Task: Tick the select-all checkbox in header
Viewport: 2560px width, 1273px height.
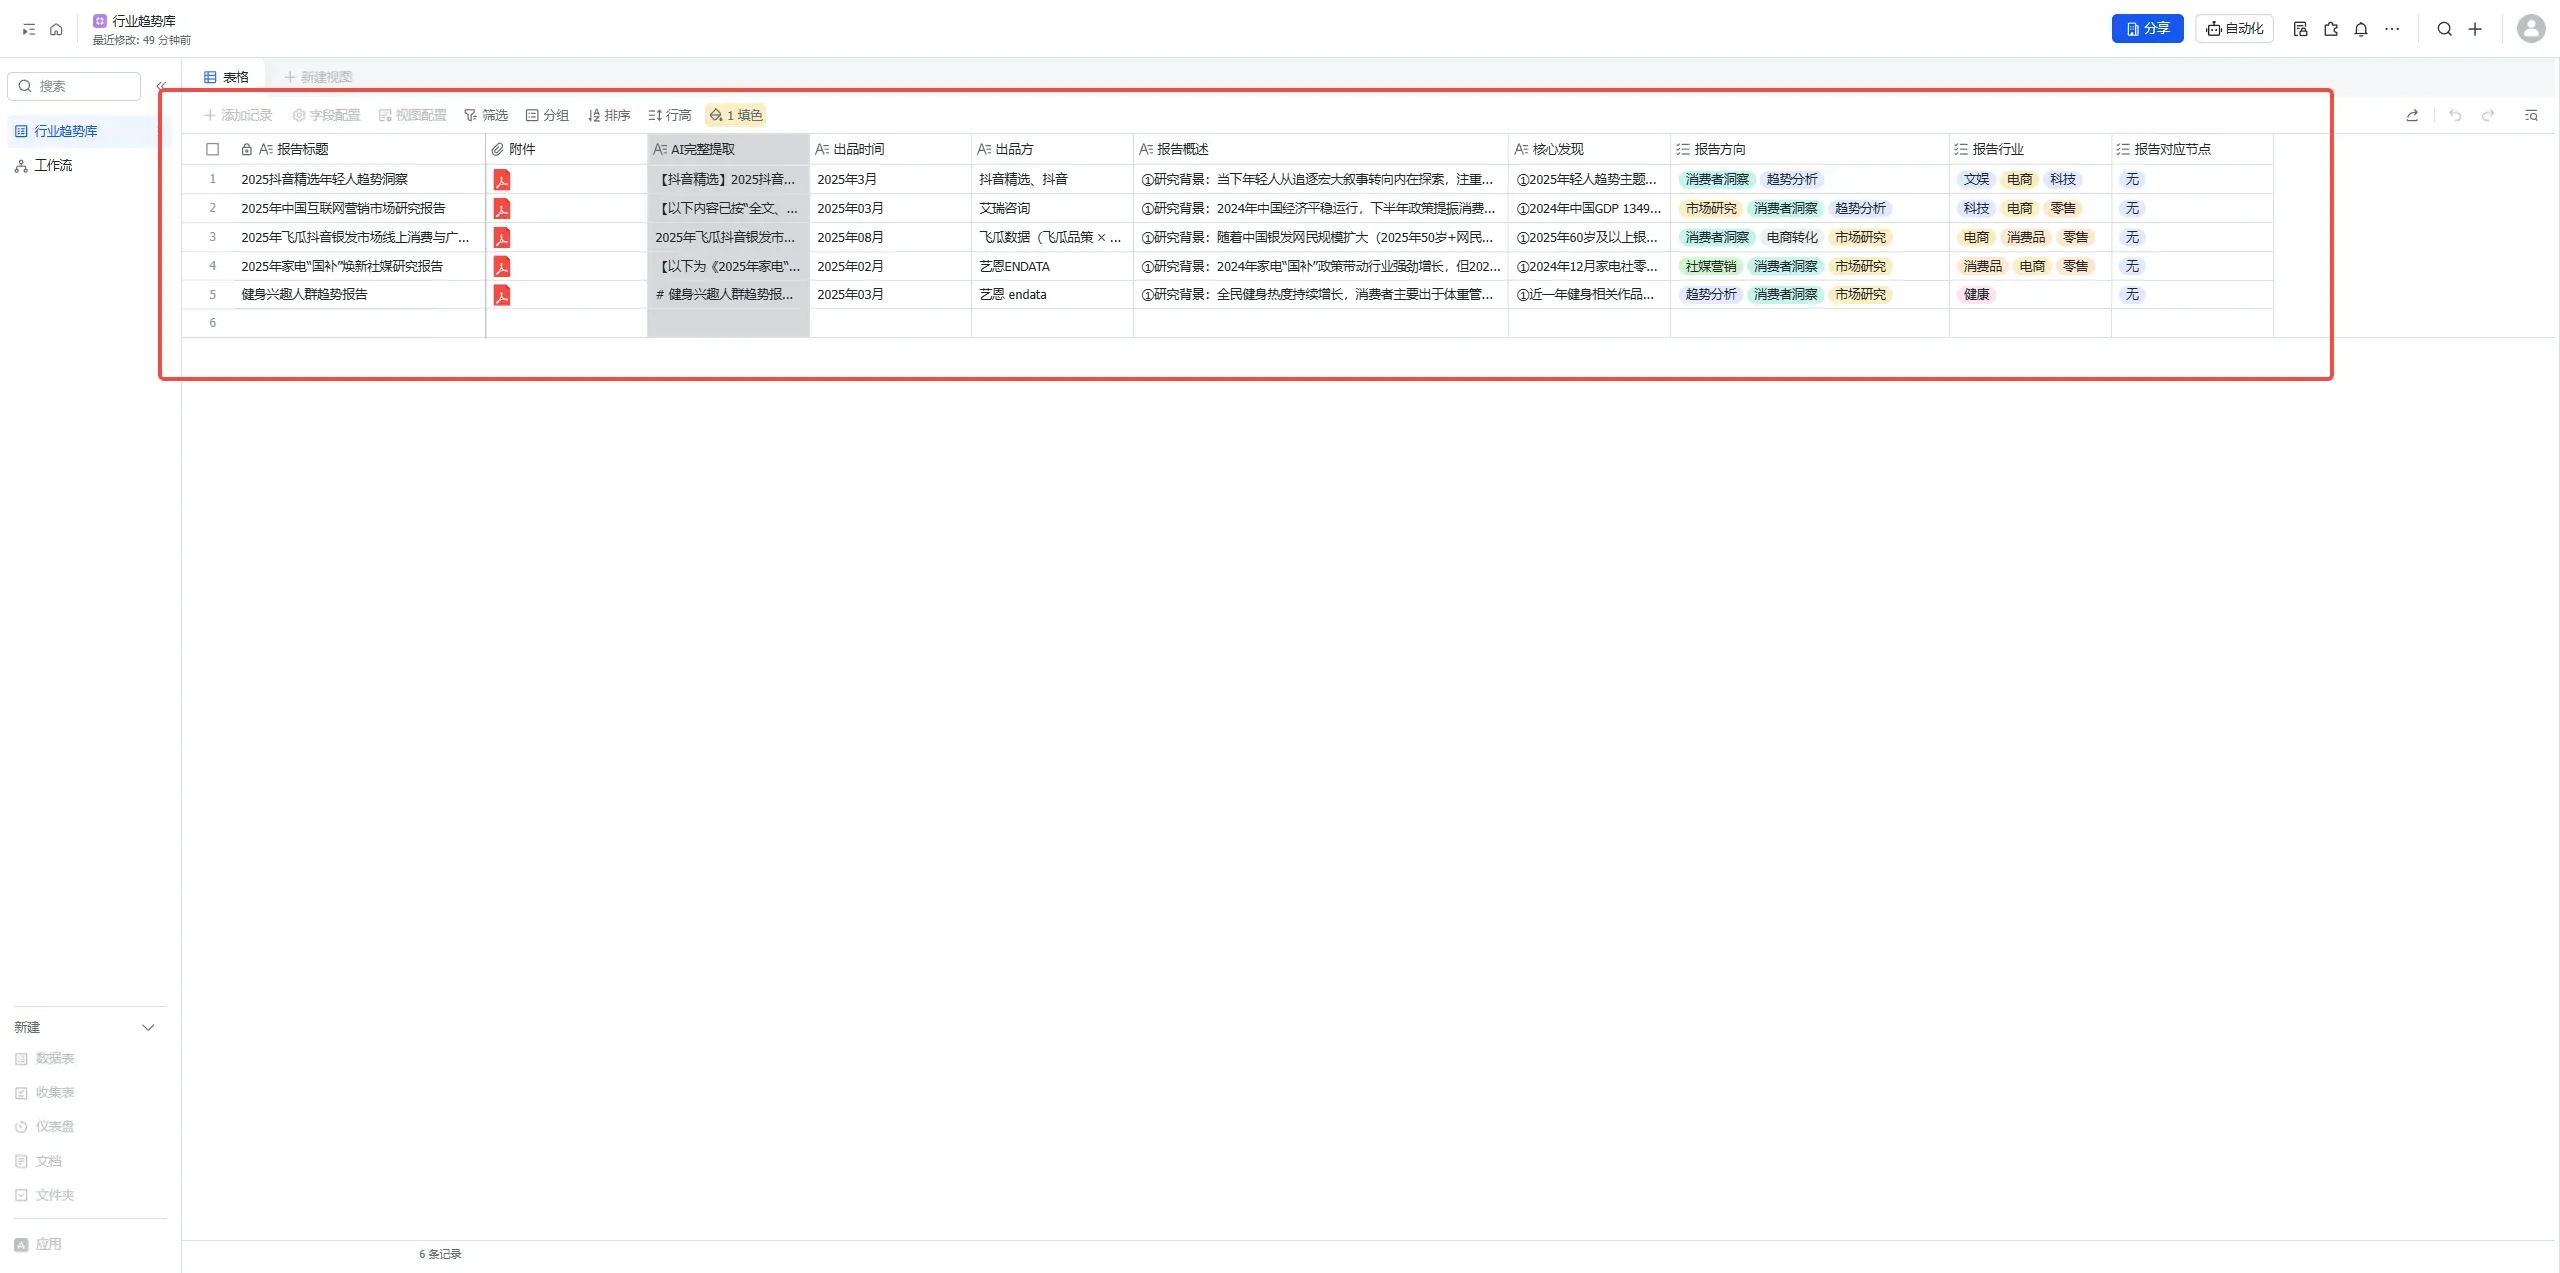Action: [x=213, y=149]
